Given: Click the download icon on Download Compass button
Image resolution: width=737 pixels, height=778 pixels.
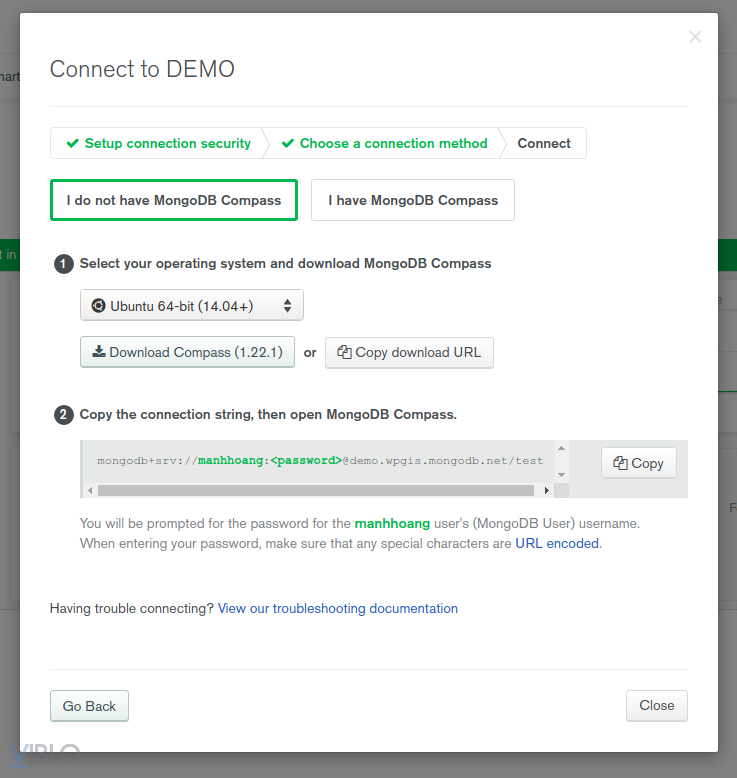Looking at the screenshot, I should (x=98, y=352).
